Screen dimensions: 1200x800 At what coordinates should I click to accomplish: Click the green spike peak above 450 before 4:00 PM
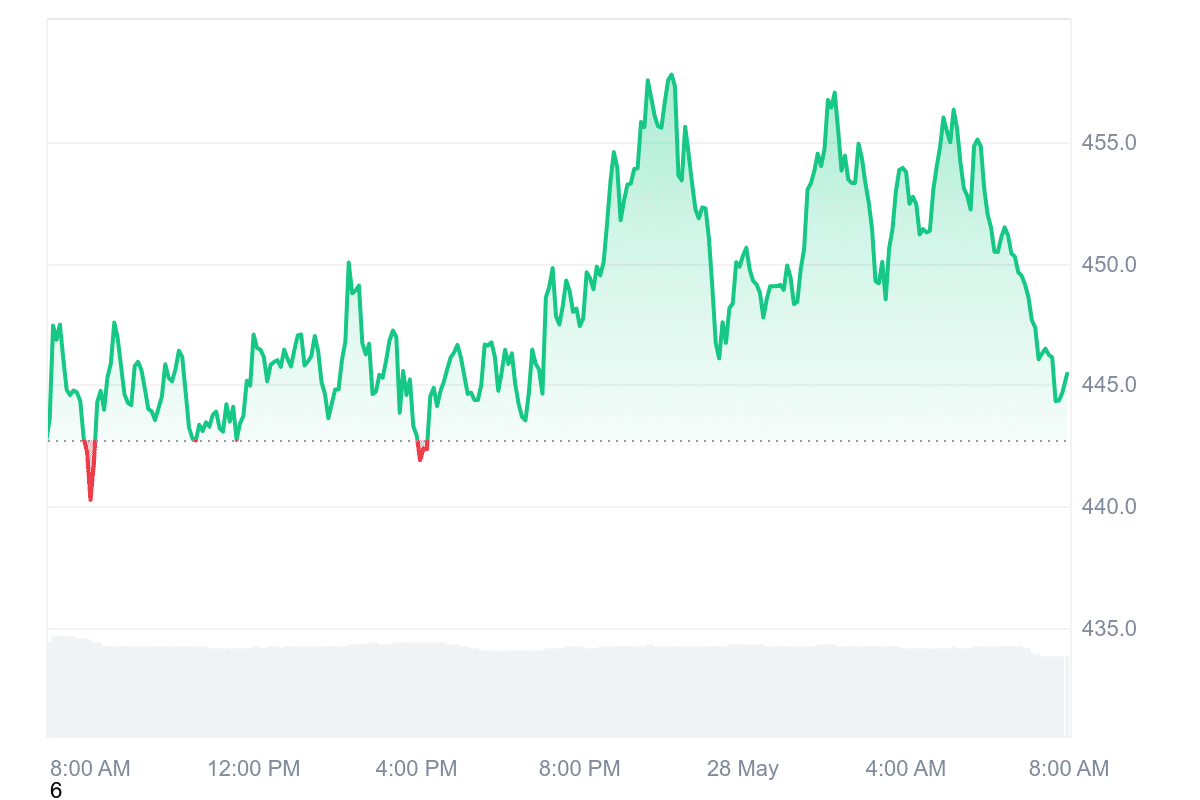pyautogui.click(x=349, y=263)
